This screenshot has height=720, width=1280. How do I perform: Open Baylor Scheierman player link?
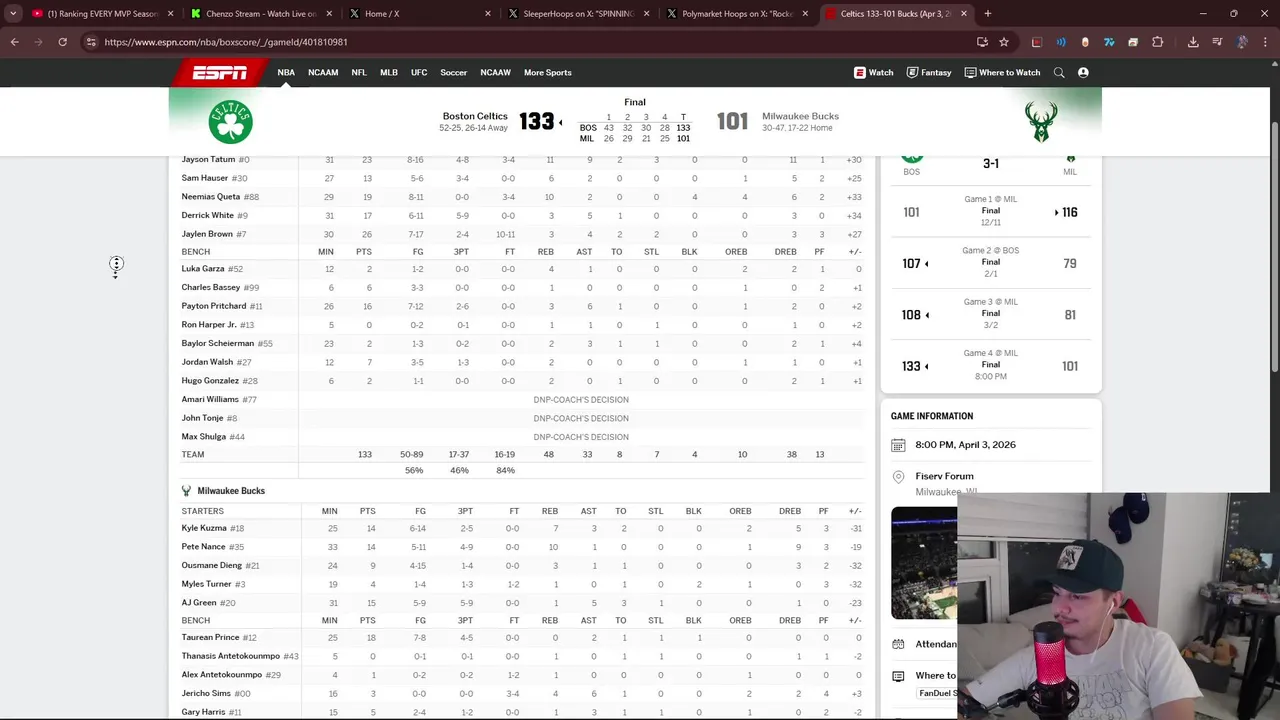pos(218,343)
